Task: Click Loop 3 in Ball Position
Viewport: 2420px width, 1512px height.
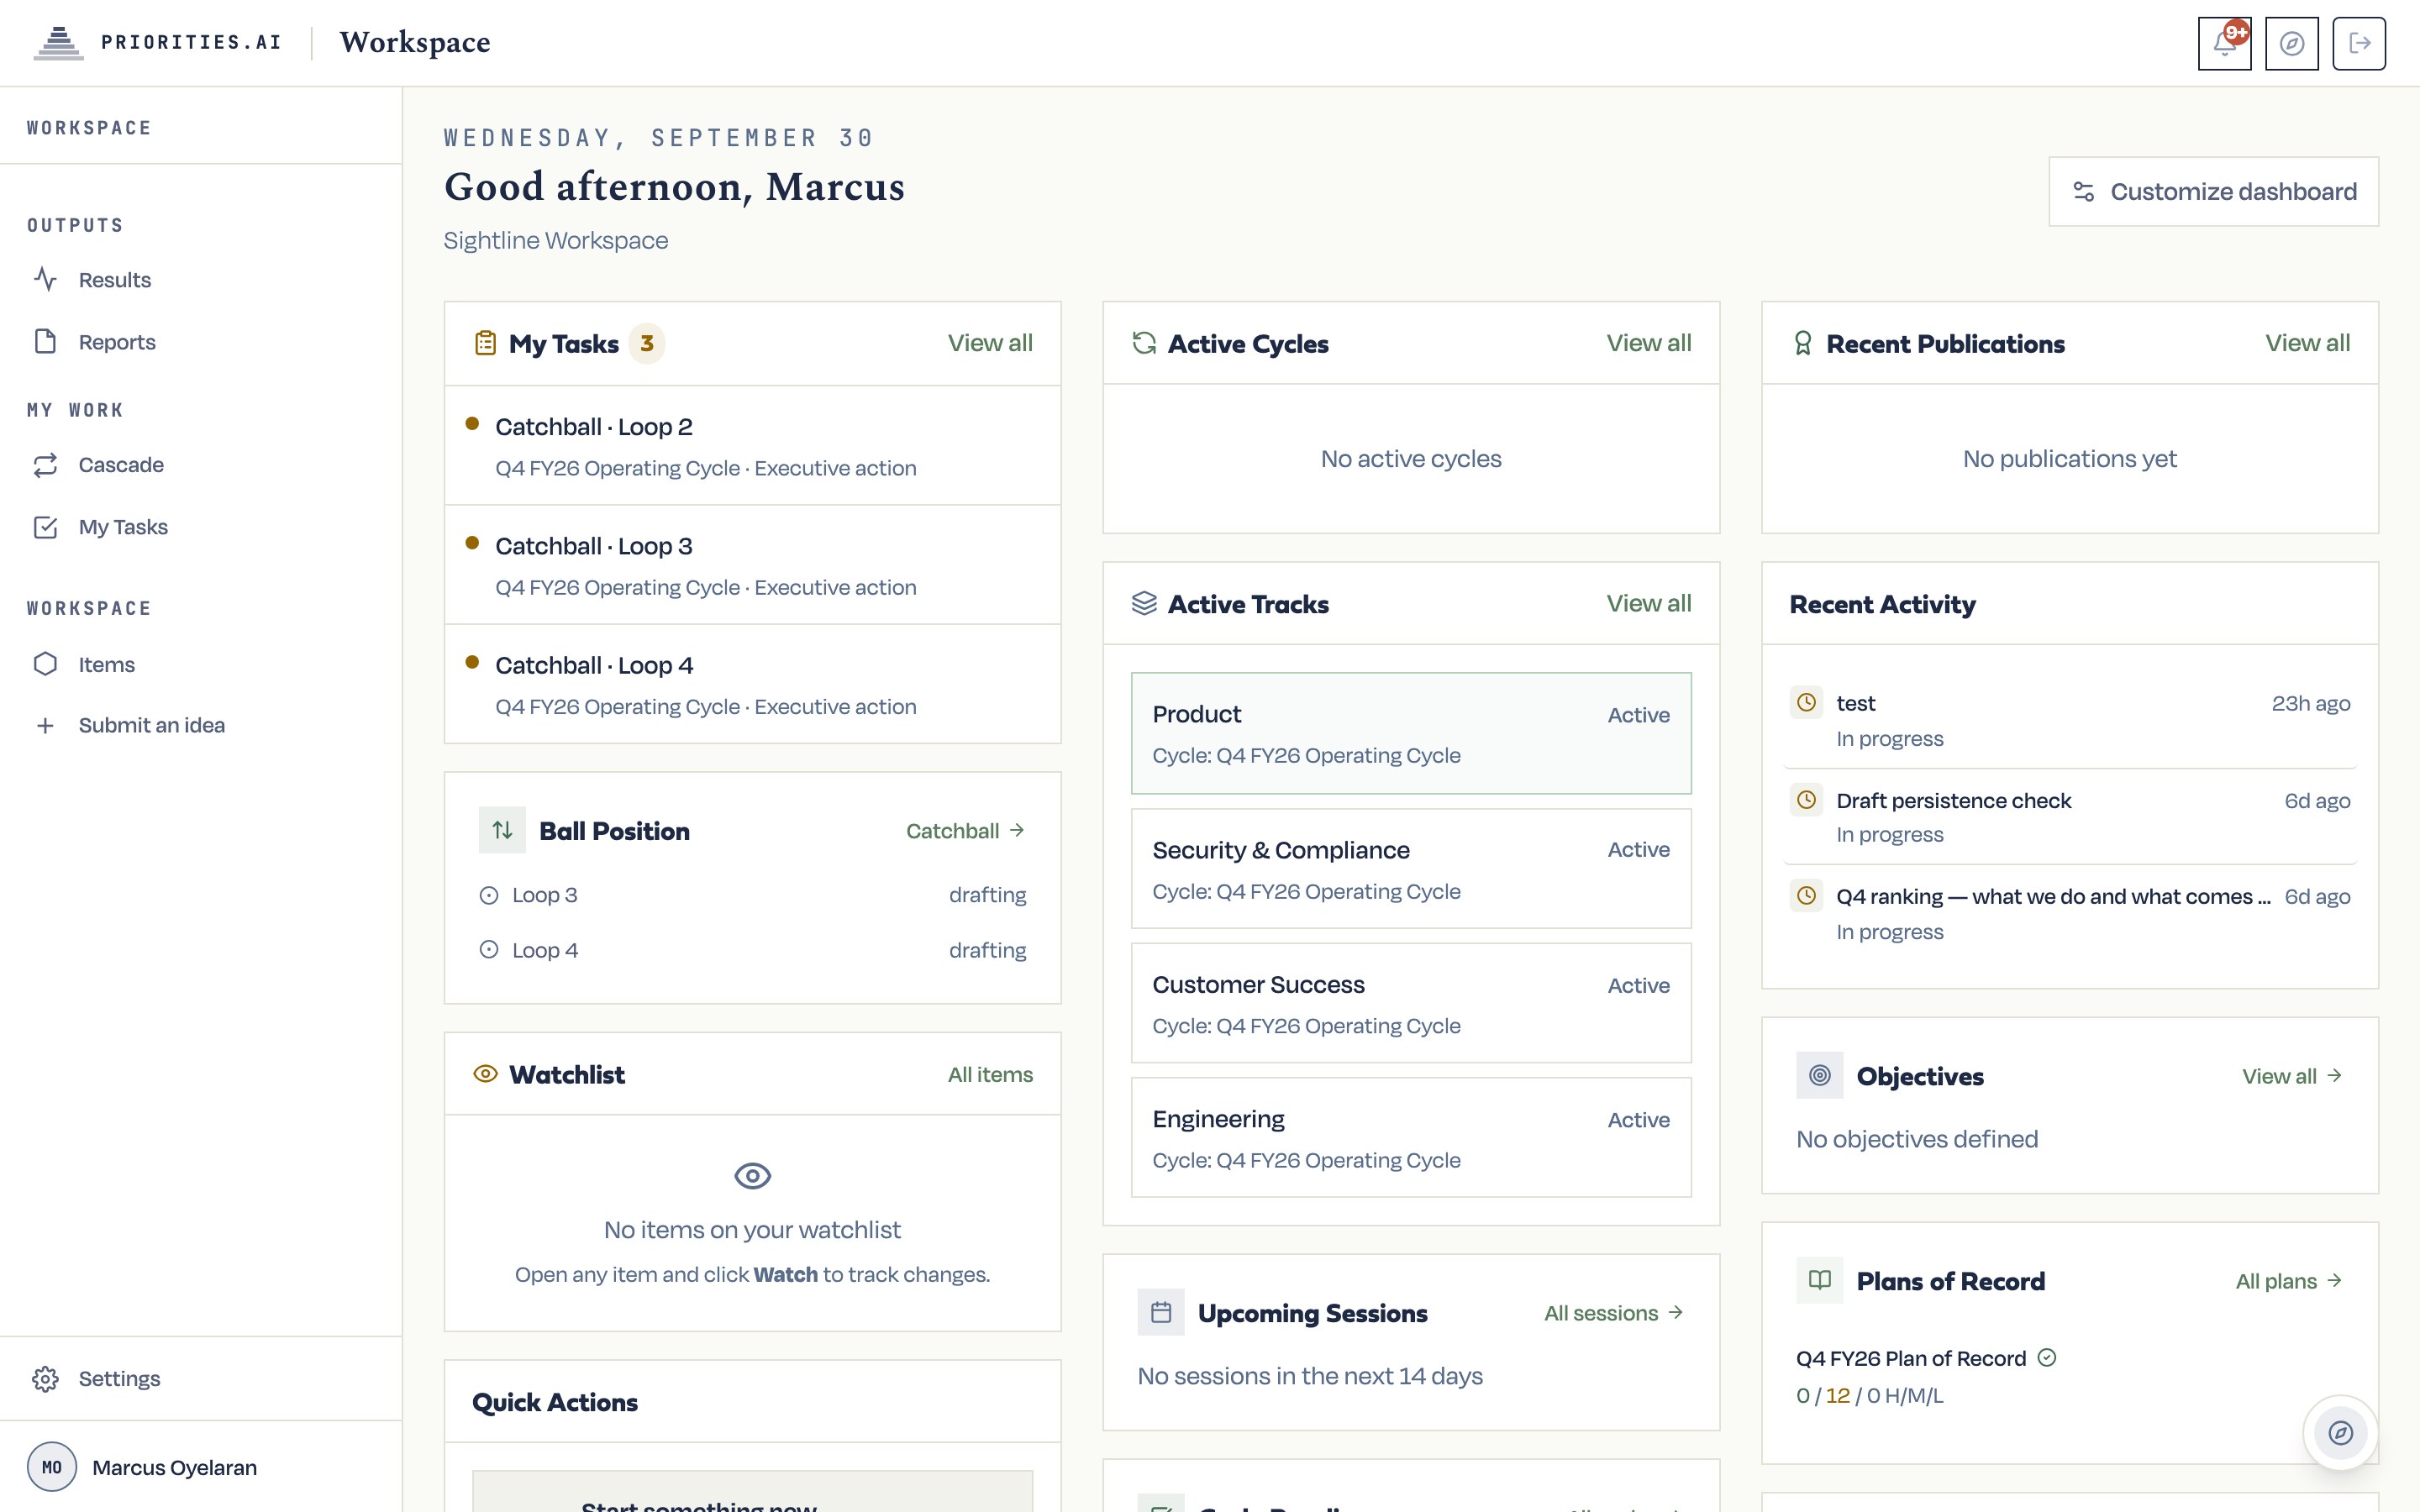Action: tap(752, 894)
